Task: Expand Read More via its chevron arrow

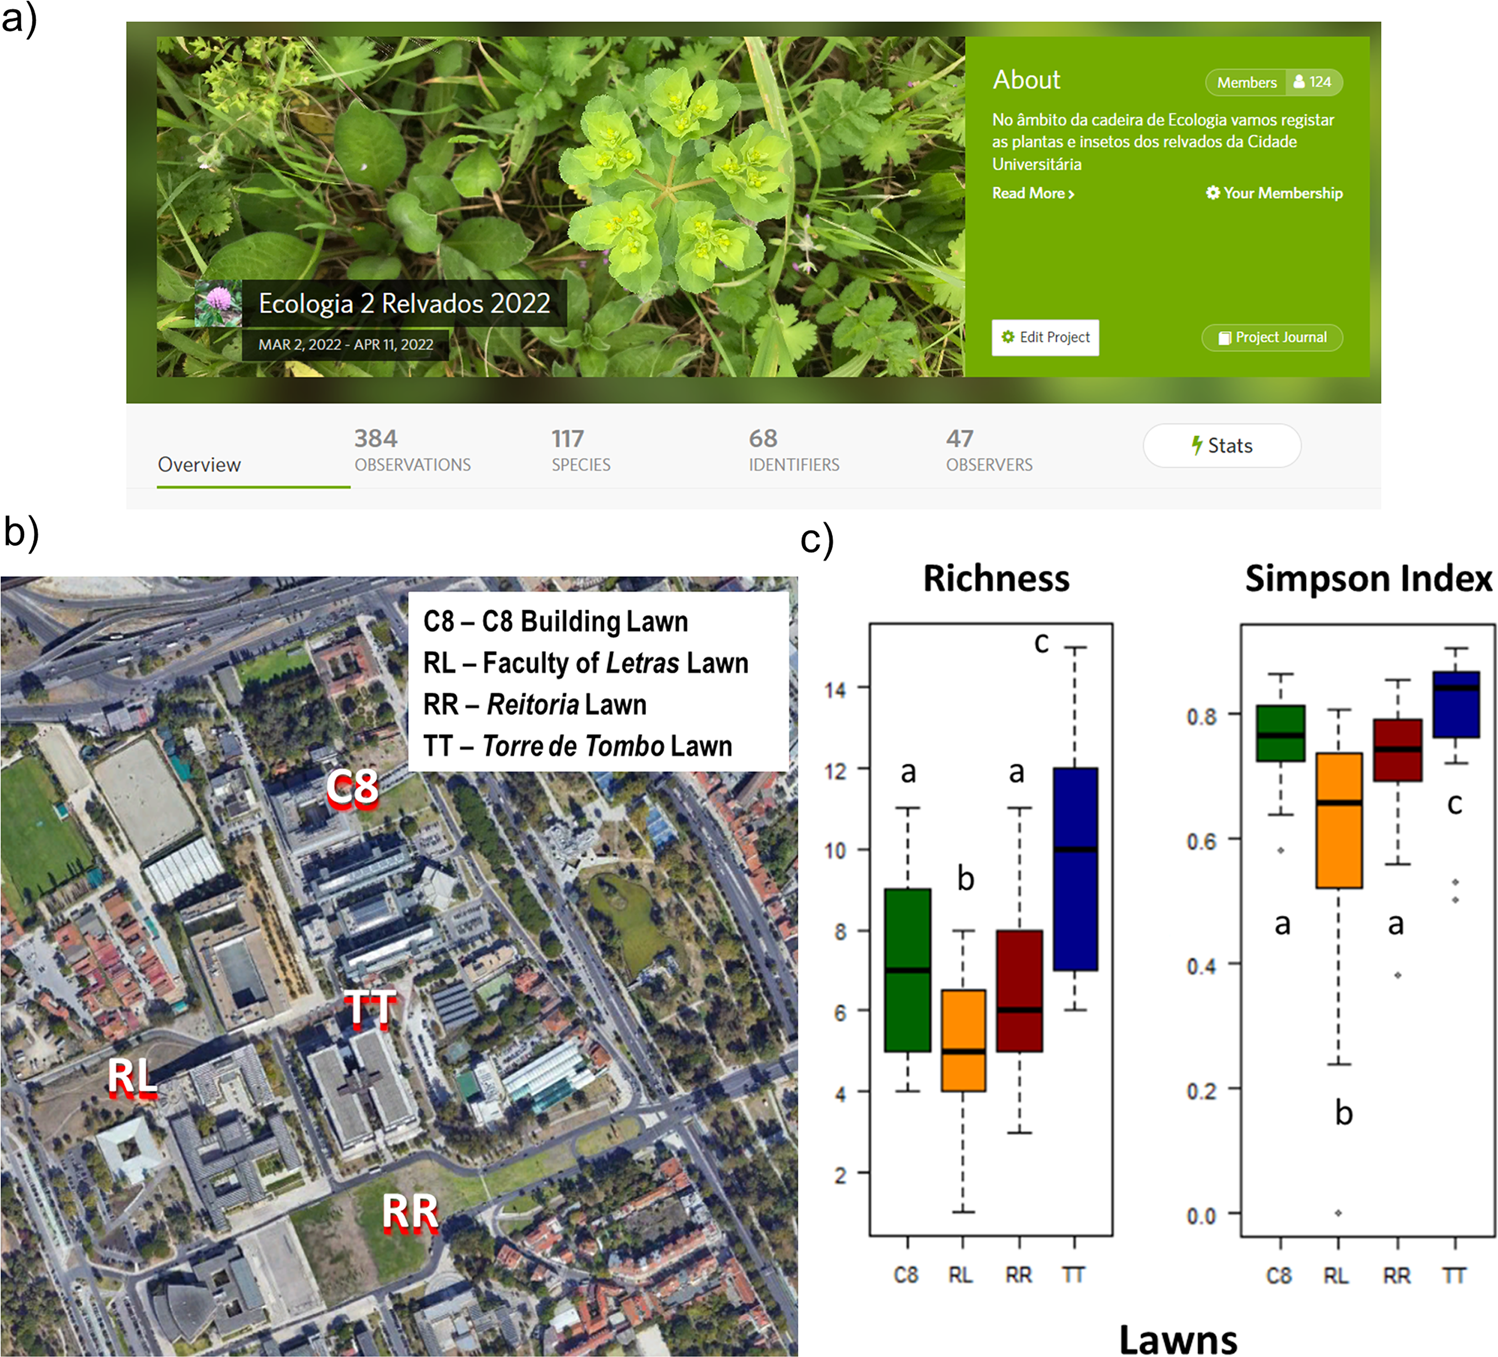Action: [x=1071, y=194]
